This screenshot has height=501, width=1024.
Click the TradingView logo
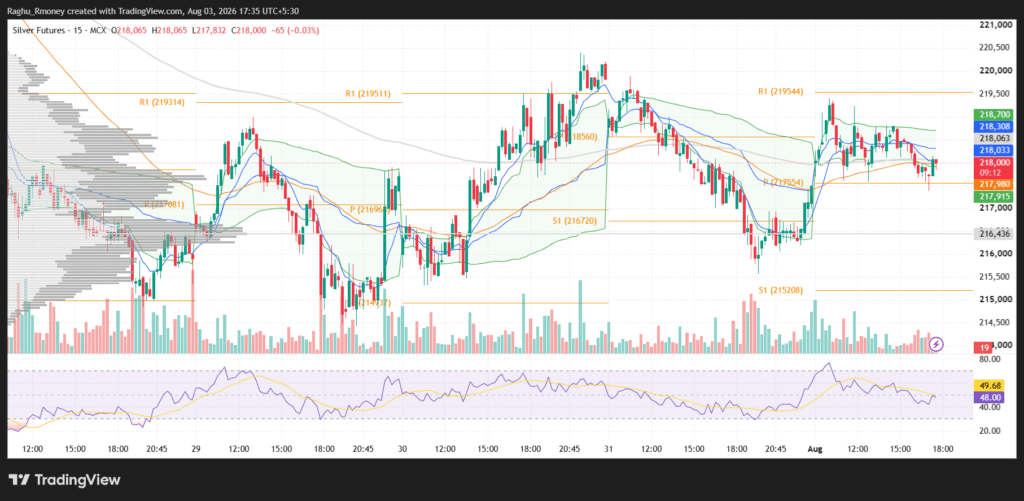point(65,480)
